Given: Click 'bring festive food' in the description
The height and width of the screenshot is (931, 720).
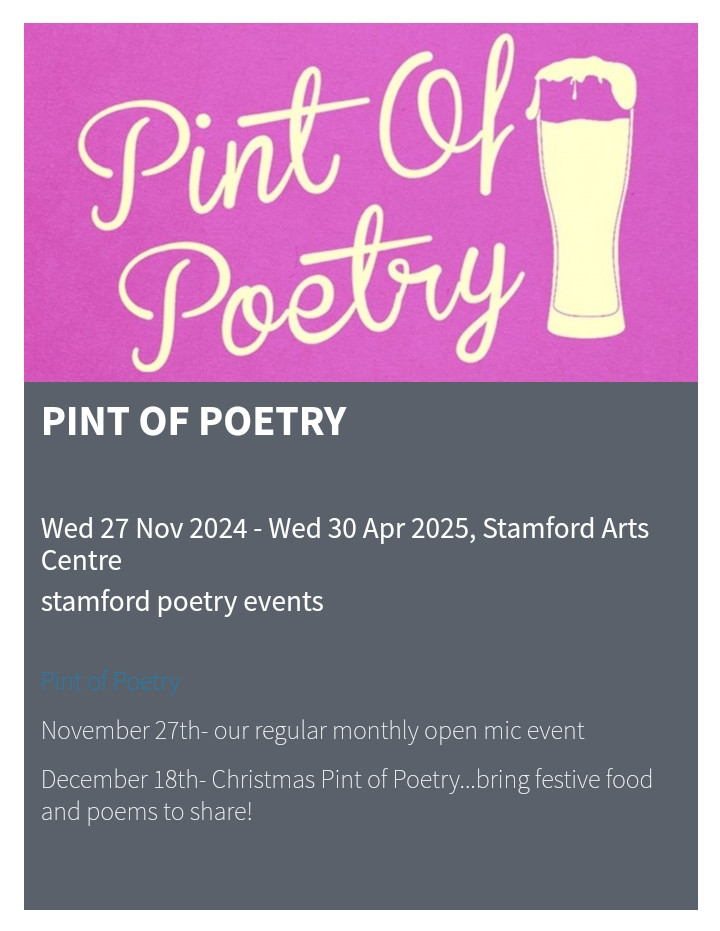Looking at the screenshot, I should (x=564, y=779).
